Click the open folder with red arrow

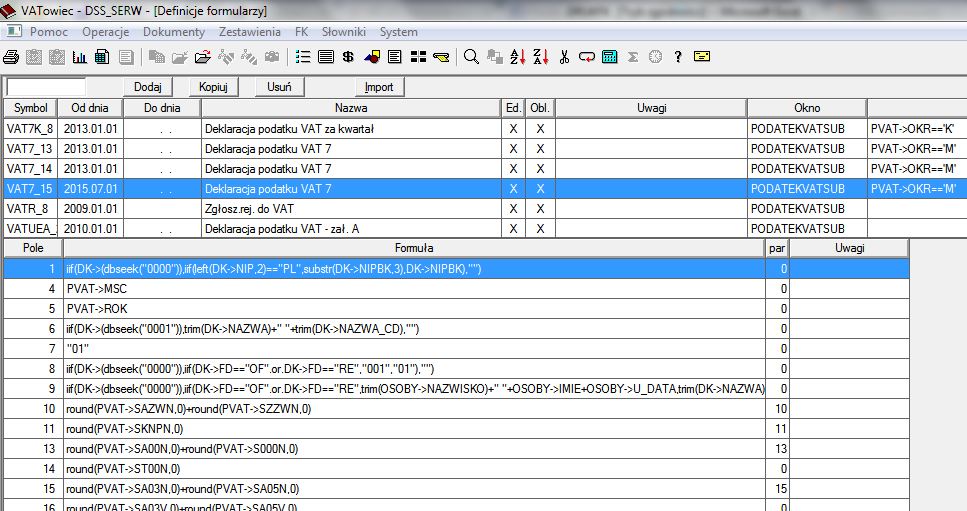(x=202, y=56)
